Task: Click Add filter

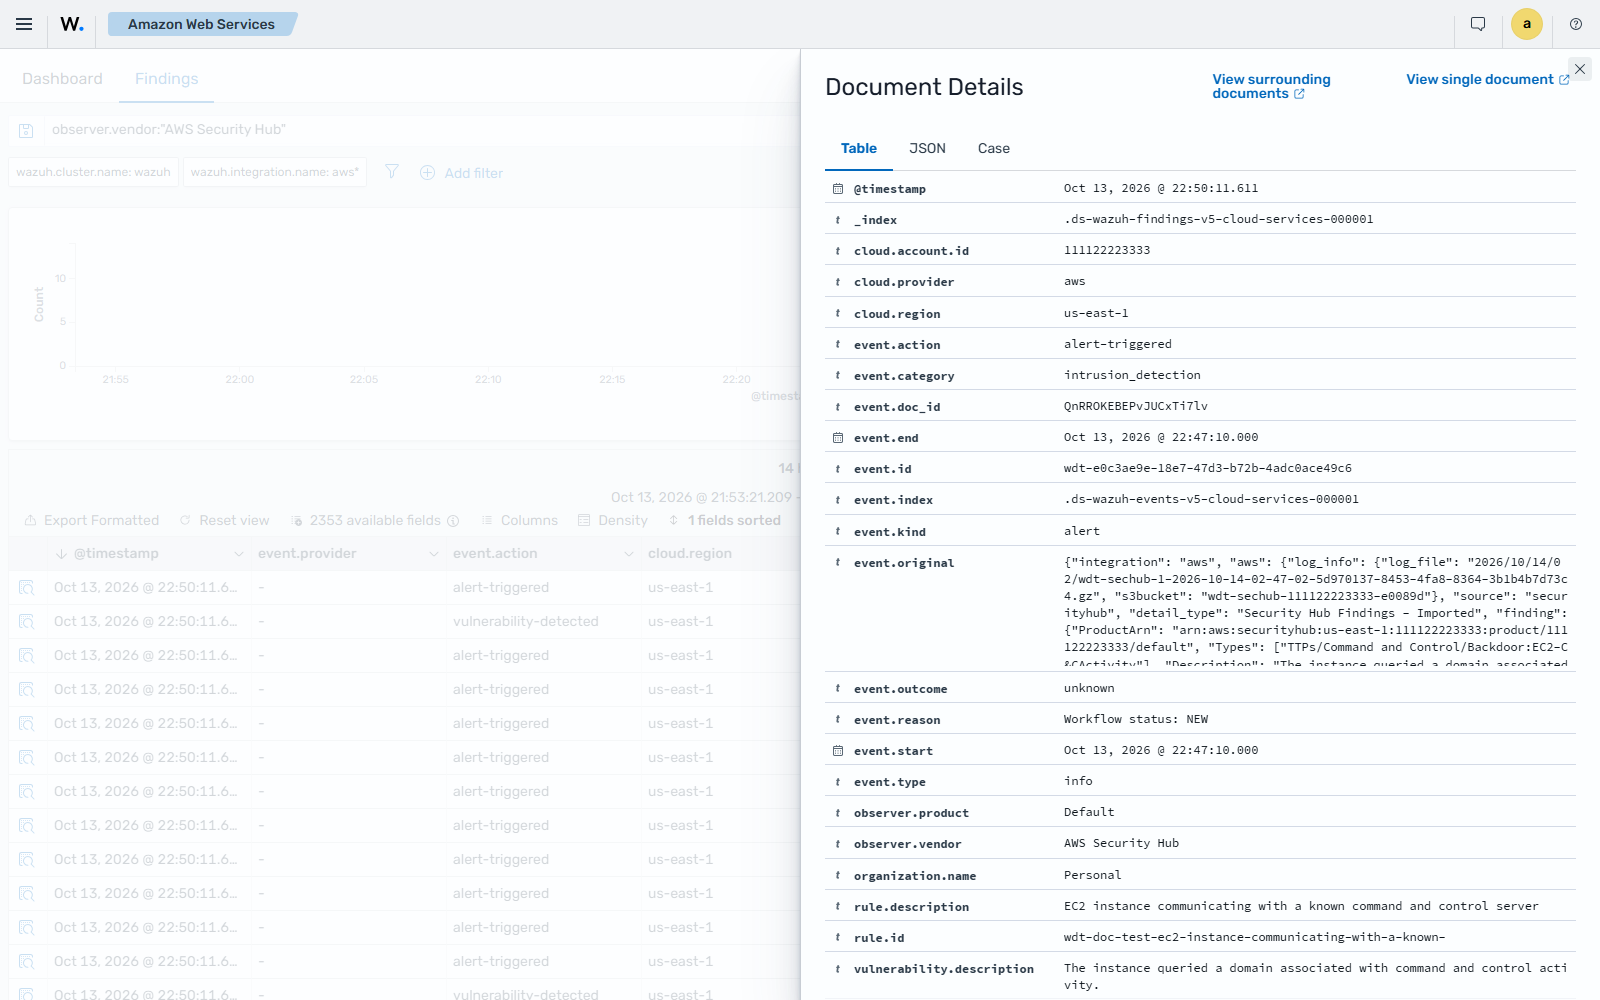Action: pos(461,173)
